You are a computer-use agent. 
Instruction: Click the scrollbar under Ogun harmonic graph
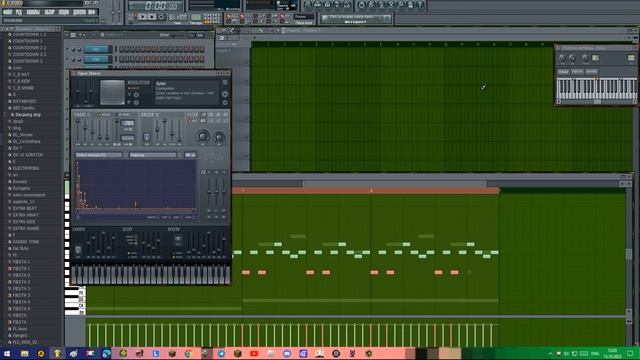pos(136,212)
